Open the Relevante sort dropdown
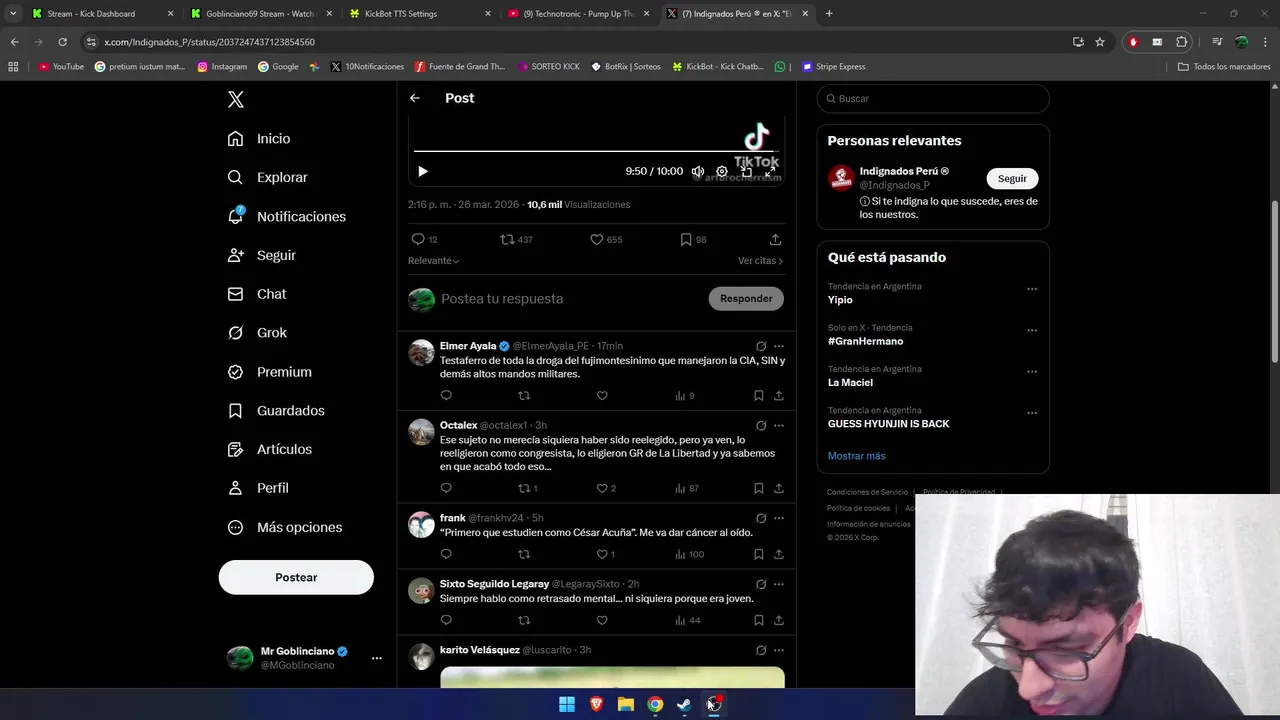 coord(433,261)
